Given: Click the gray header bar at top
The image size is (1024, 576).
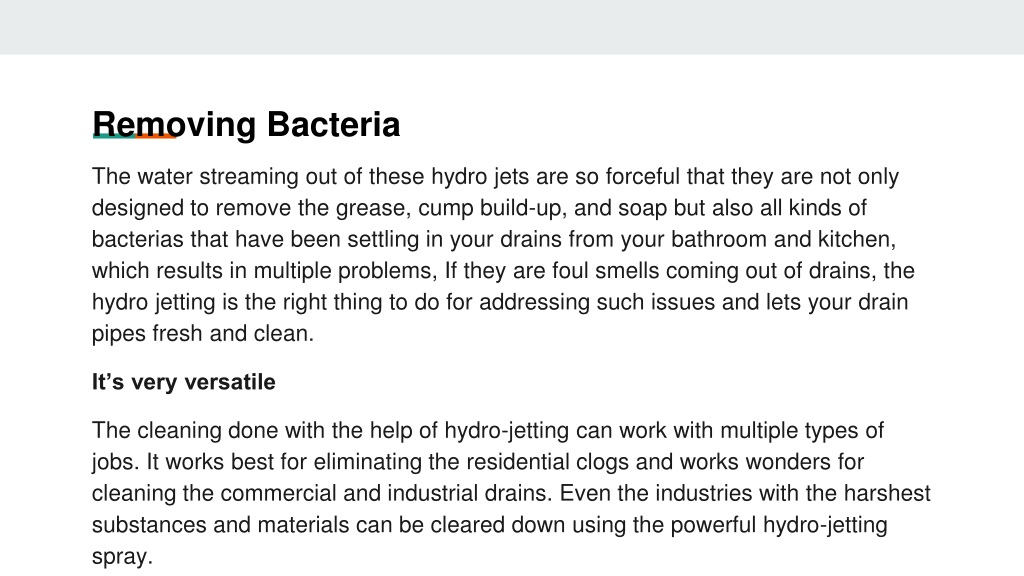Looking at the screenshot, I should click(x=512, y=27).
